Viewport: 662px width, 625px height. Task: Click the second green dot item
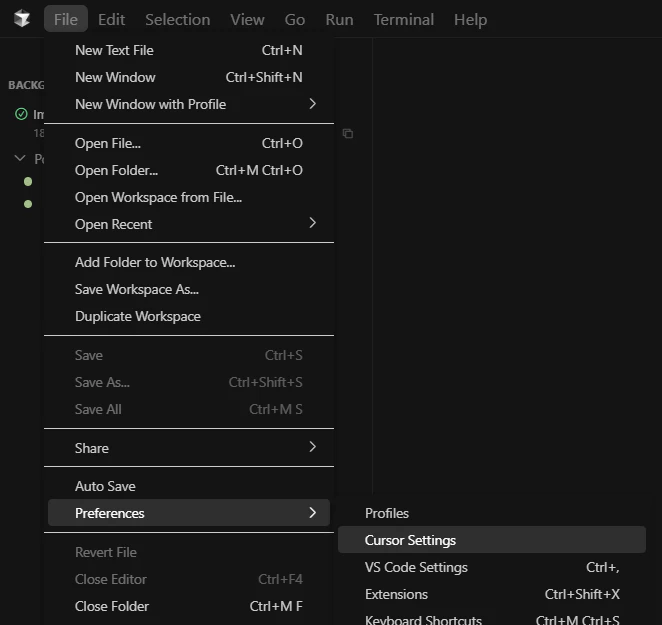[28, 204]
